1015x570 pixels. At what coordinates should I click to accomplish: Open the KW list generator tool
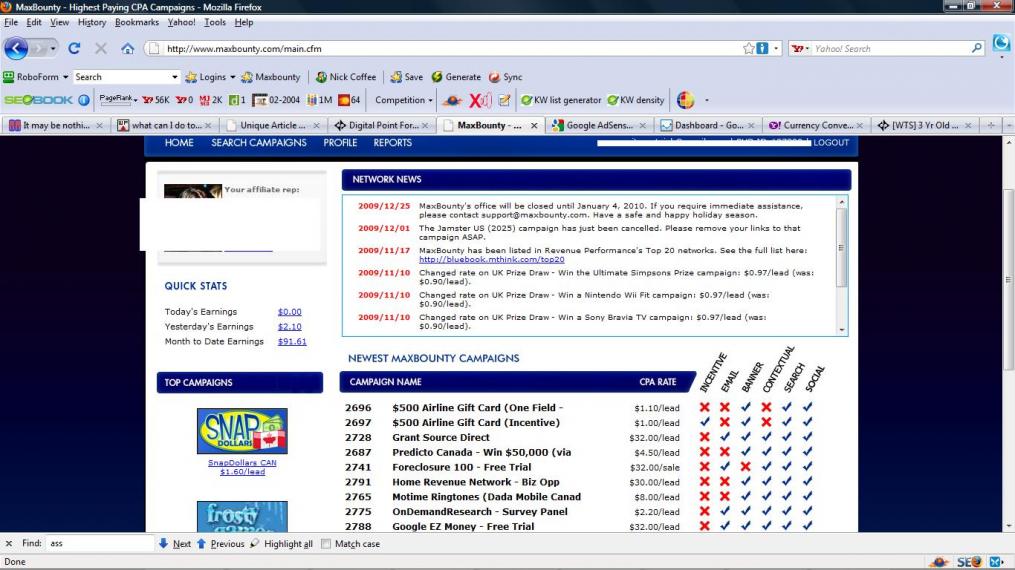coord(560,100)
